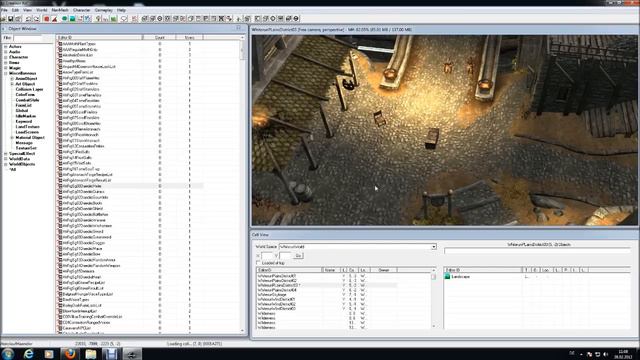Expand the Items tree node
Viewport: 640px width, 360px height.
(x=6, y=62)
